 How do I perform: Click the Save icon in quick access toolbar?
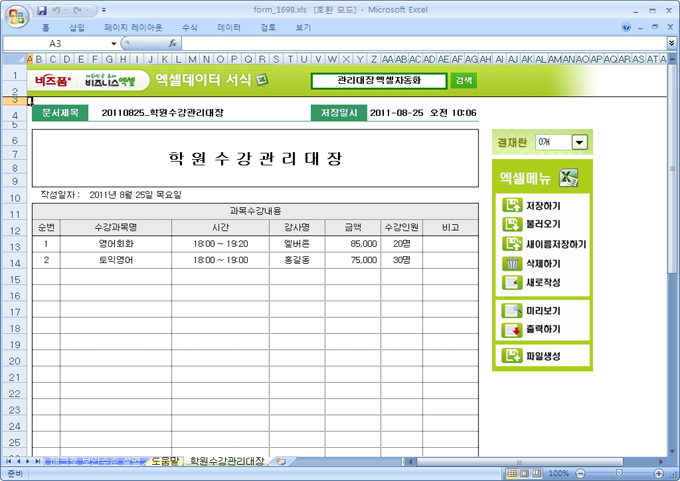(x=41, y=10)
